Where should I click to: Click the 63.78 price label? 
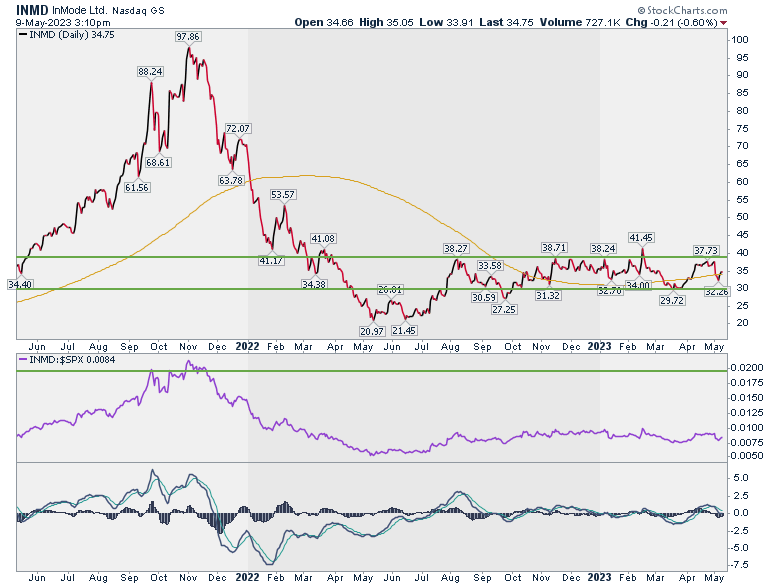click(x=231, y=180)
